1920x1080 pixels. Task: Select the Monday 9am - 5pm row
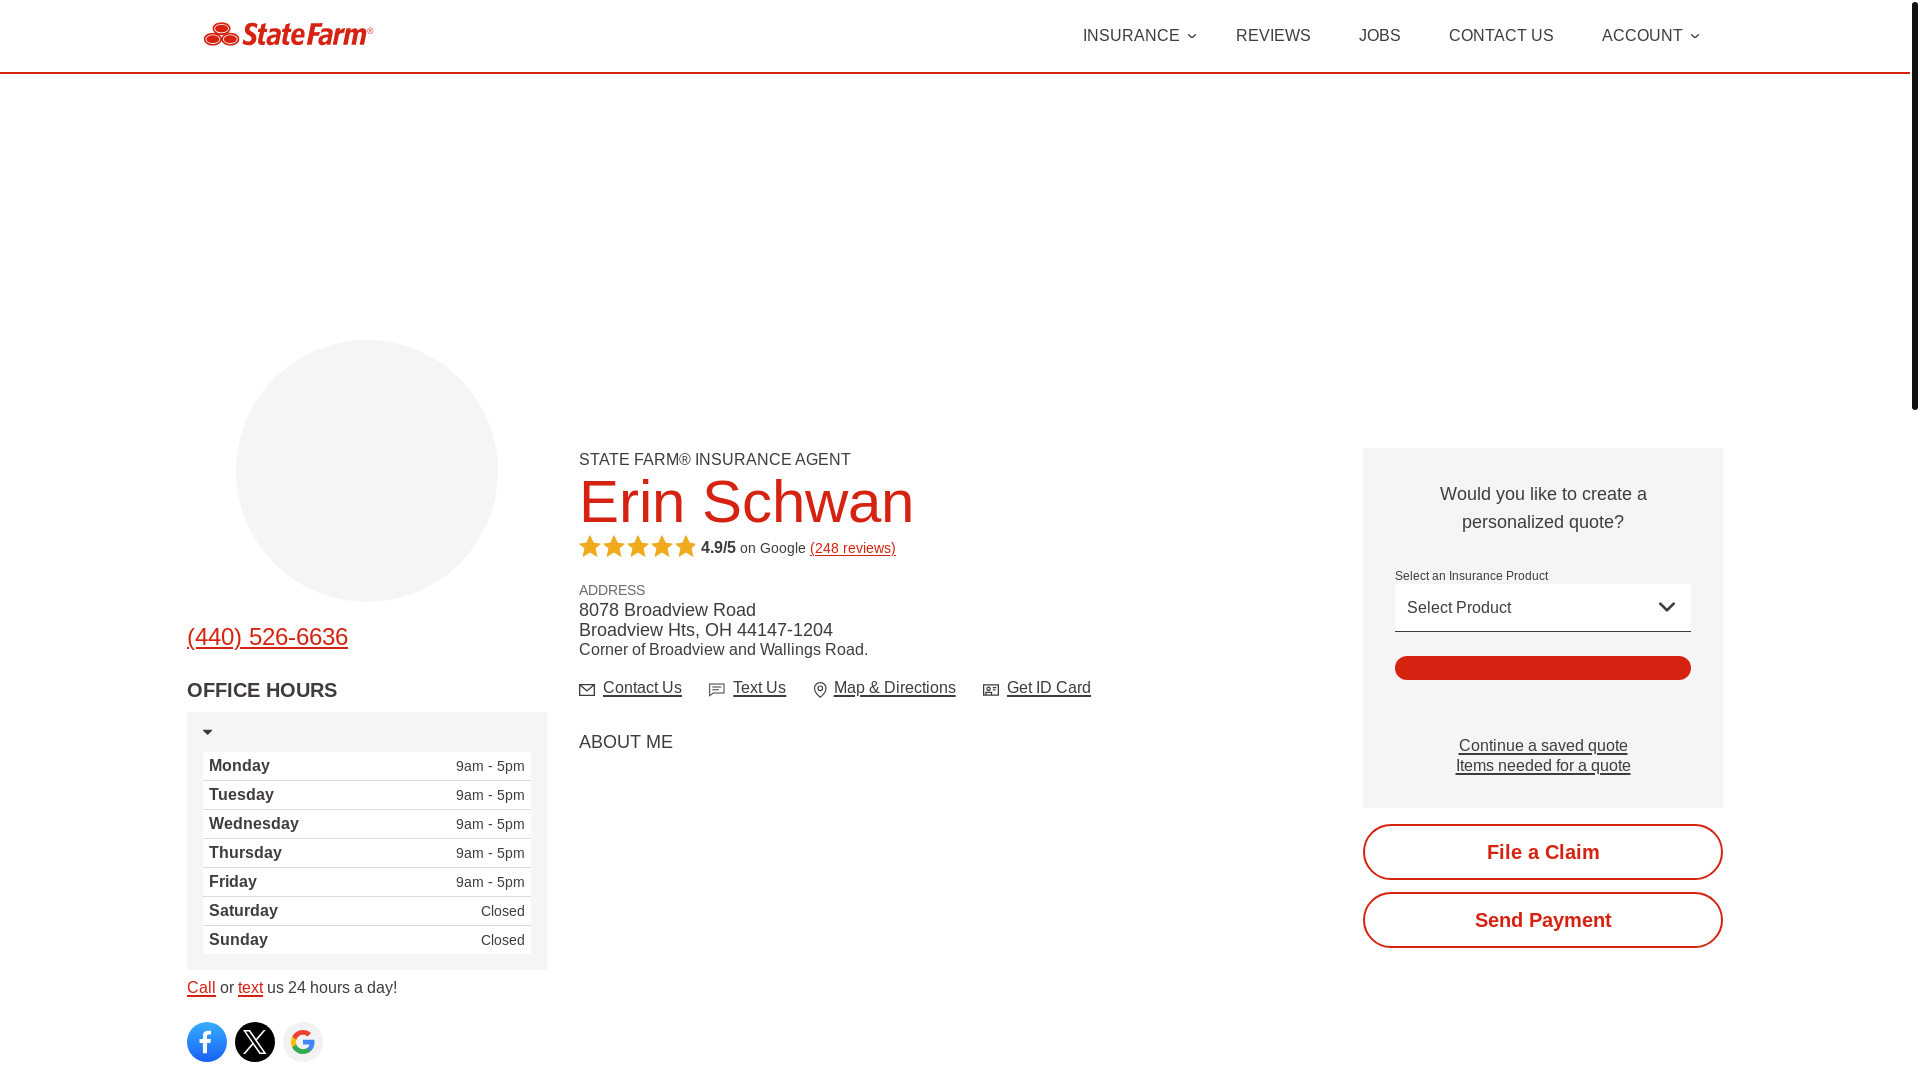click(x=367, y=766)
